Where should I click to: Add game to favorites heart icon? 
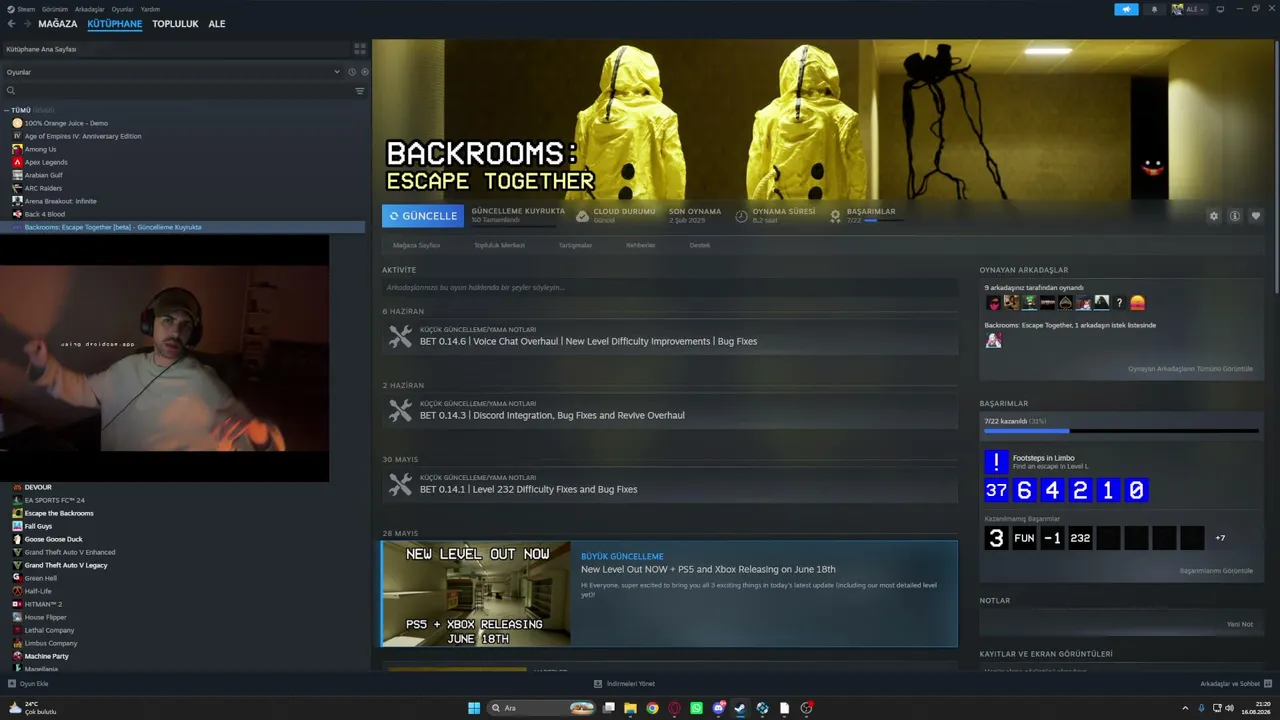[x=1256, y=216]
